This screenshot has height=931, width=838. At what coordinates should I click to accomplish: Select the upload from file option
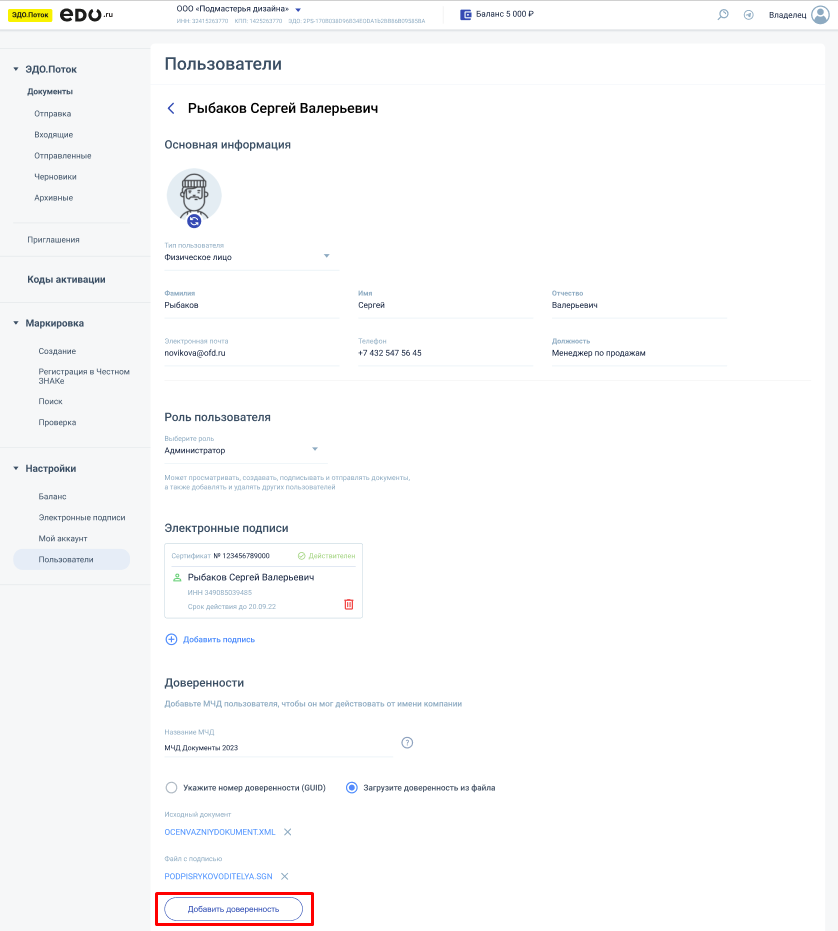point(351,787)
